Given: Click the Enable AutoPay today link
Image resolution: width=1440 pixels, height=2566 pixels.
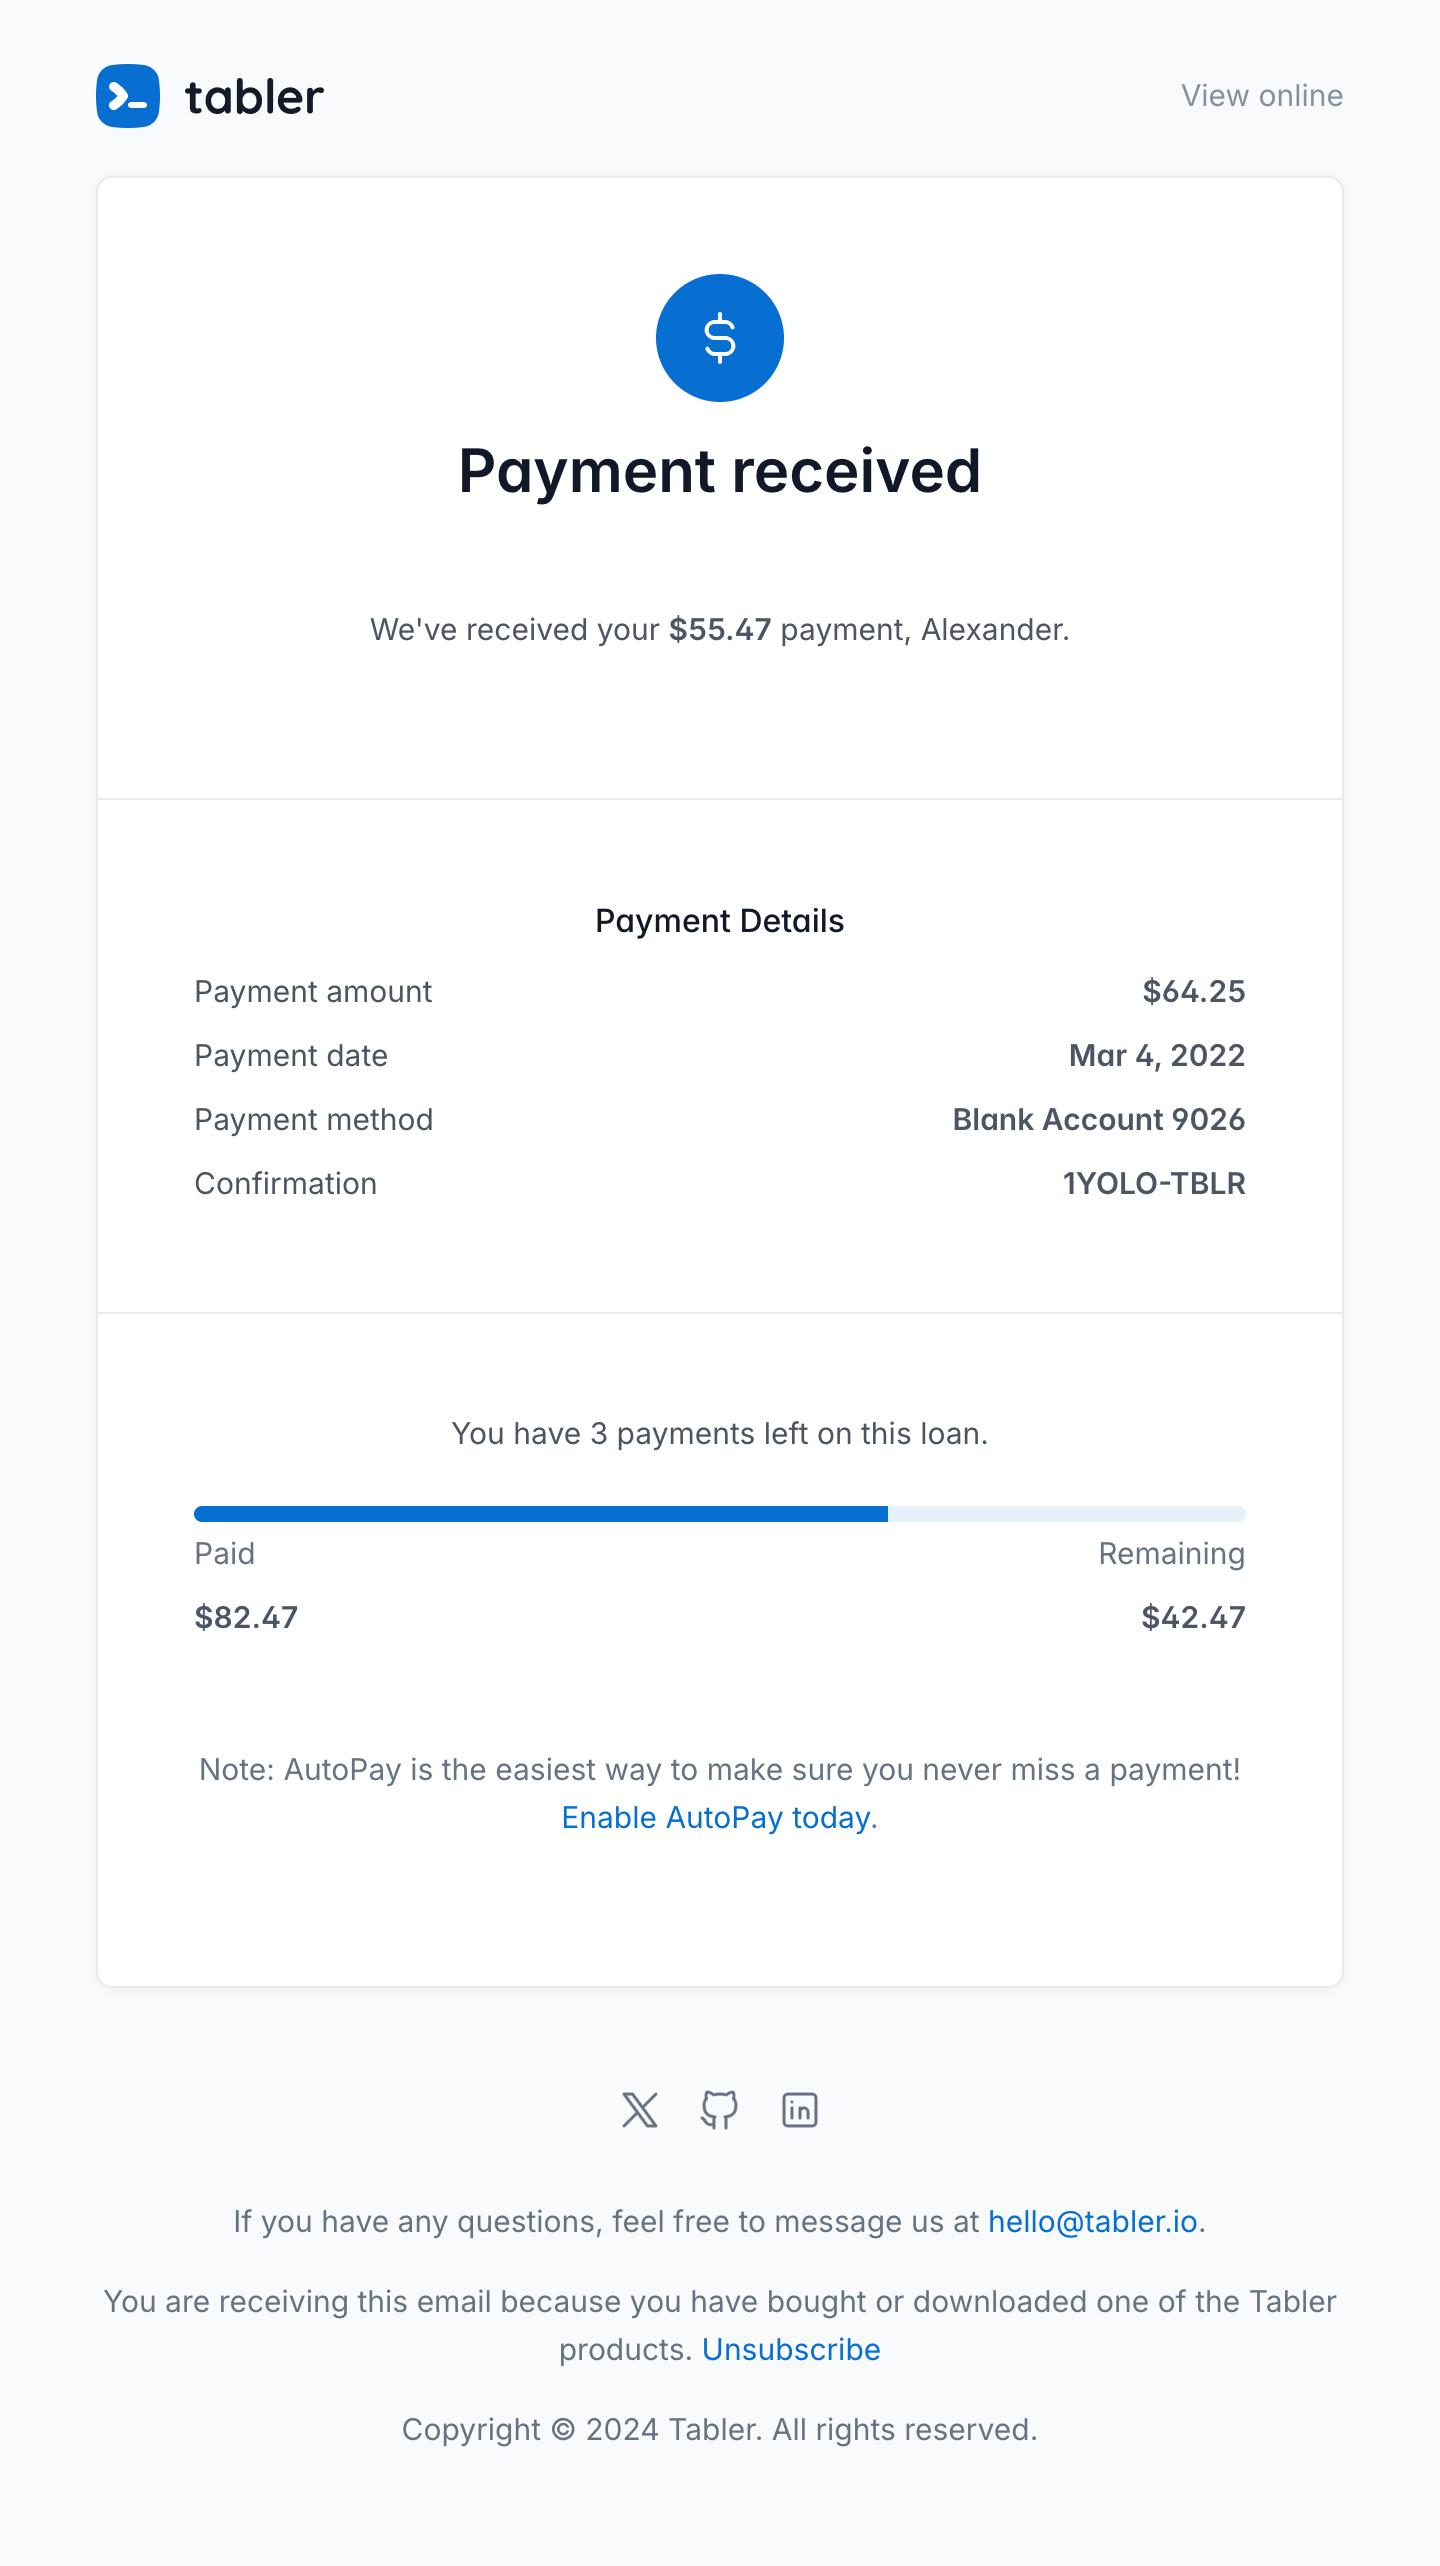Looking at the screenshot, I should click(716, 1817).
